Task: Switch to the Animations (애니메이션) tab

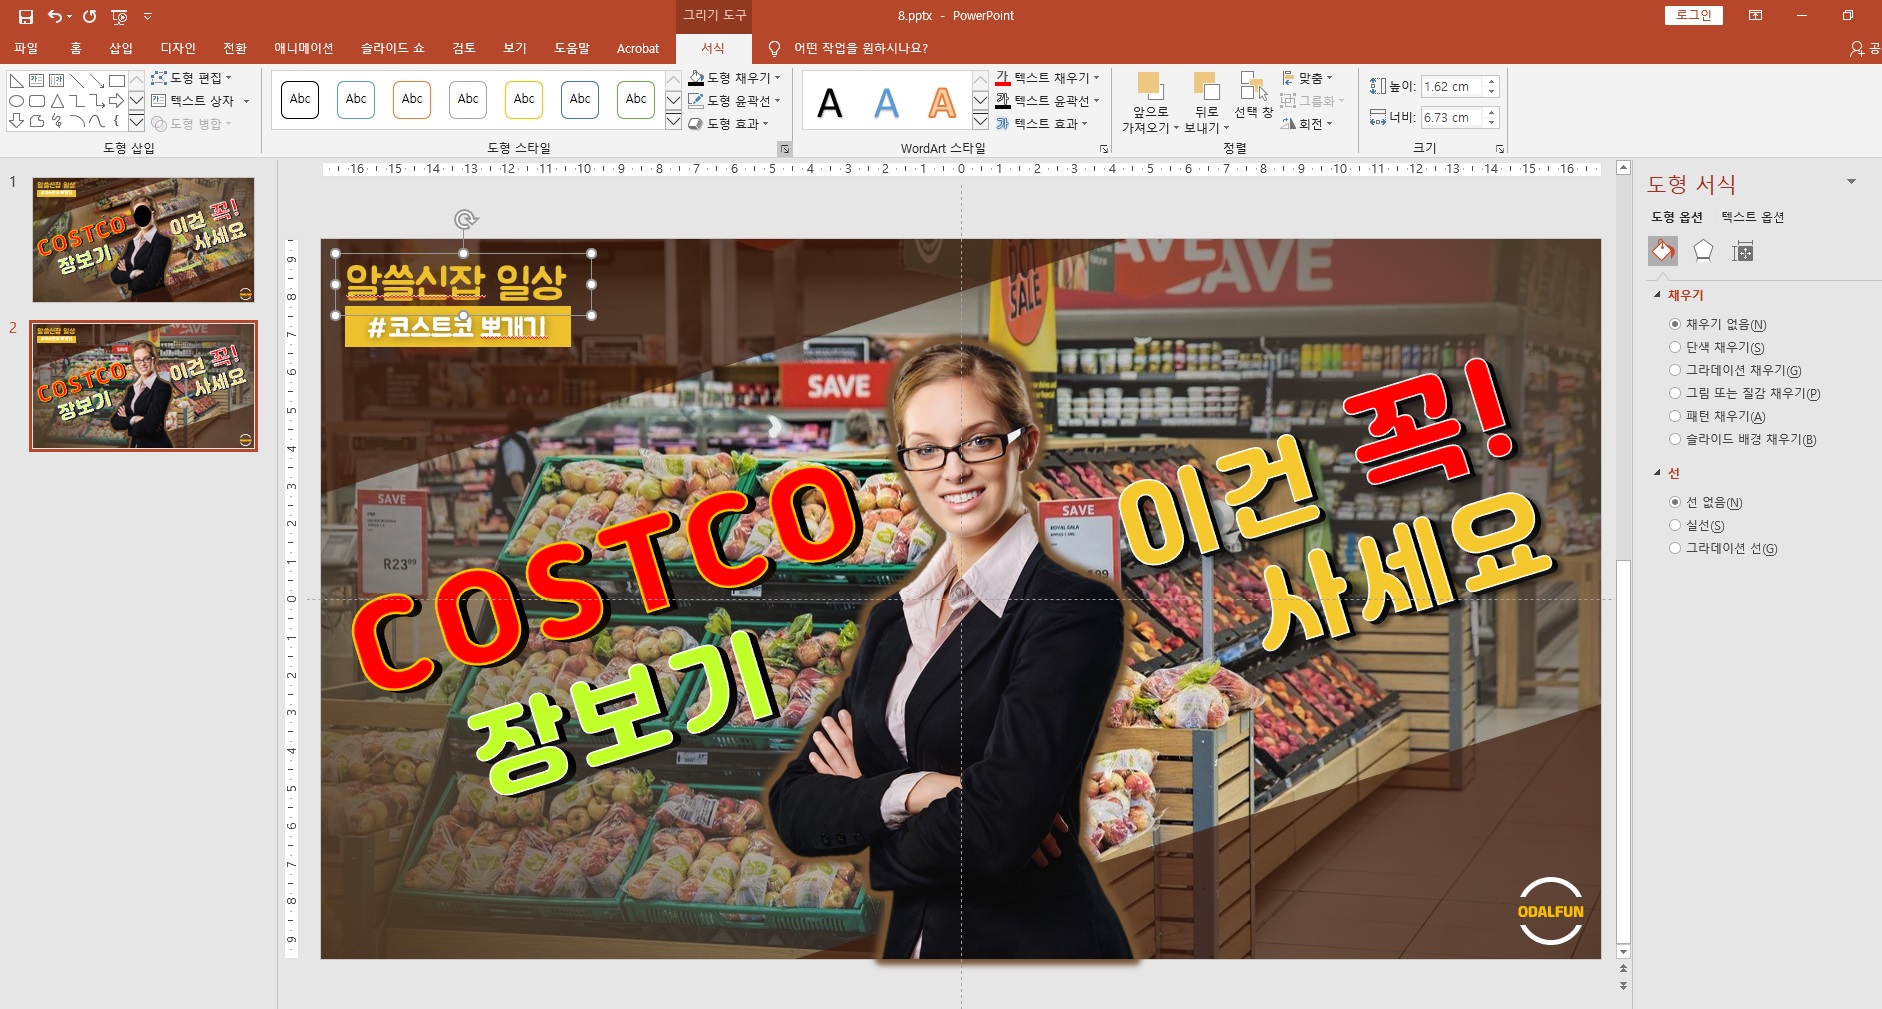Action: pos(304,48)
